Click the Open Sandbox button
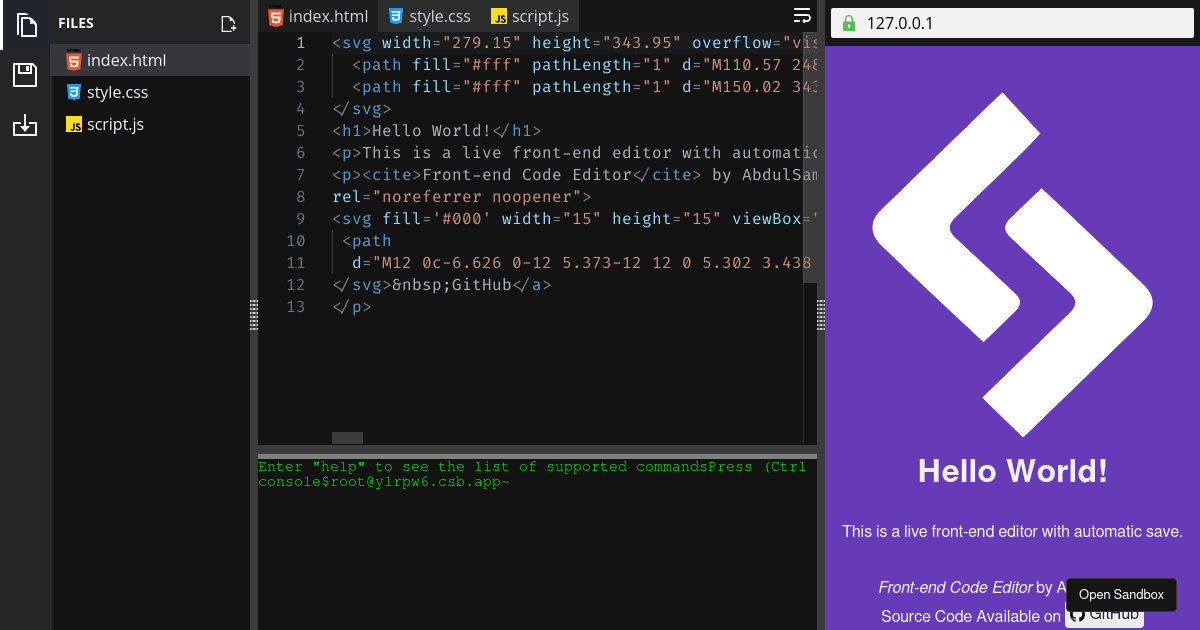Viewport: 1200px width, 630px height. (1121, 594)
